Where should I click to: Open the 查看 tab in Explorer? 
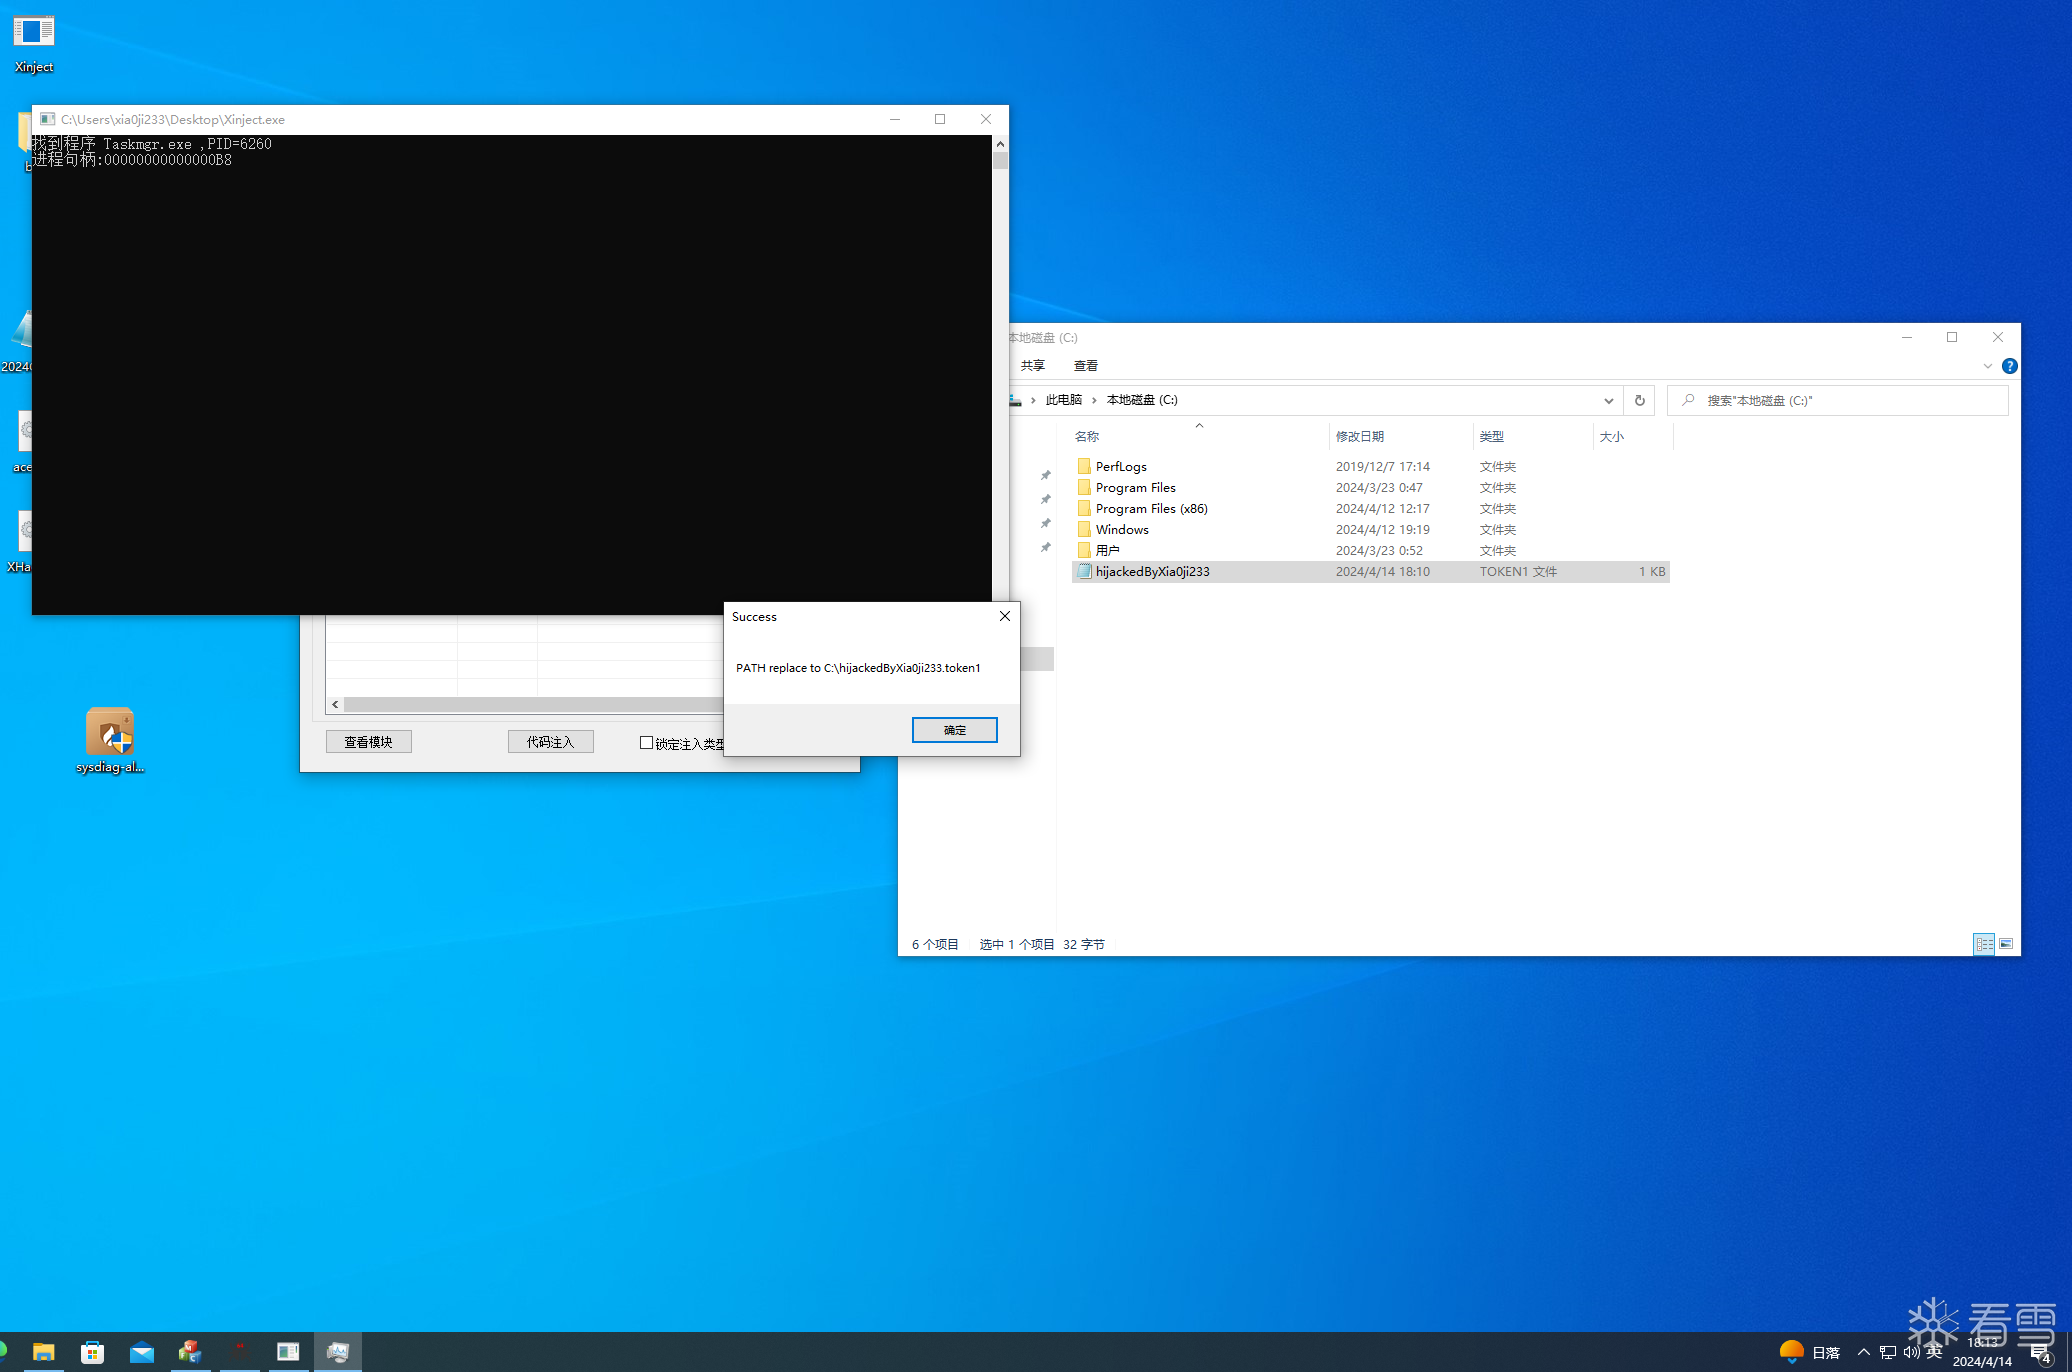[1085, 366]
